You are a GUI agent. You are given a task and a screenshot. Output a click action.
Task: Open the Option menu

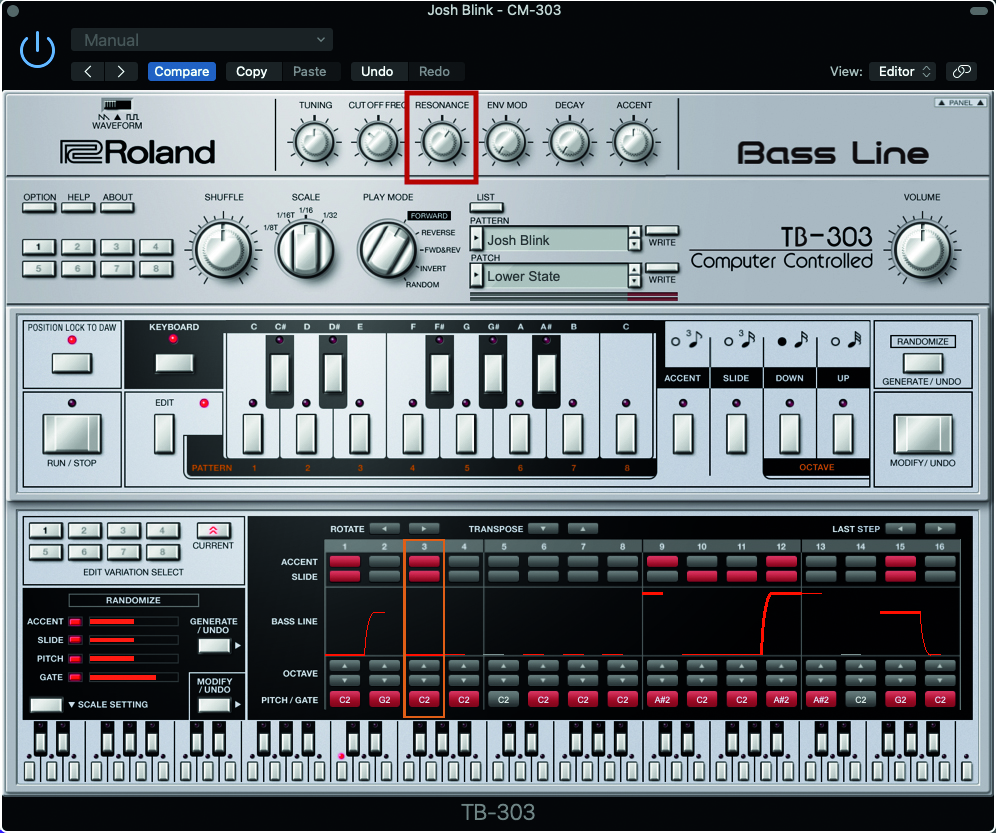(40, 208)
